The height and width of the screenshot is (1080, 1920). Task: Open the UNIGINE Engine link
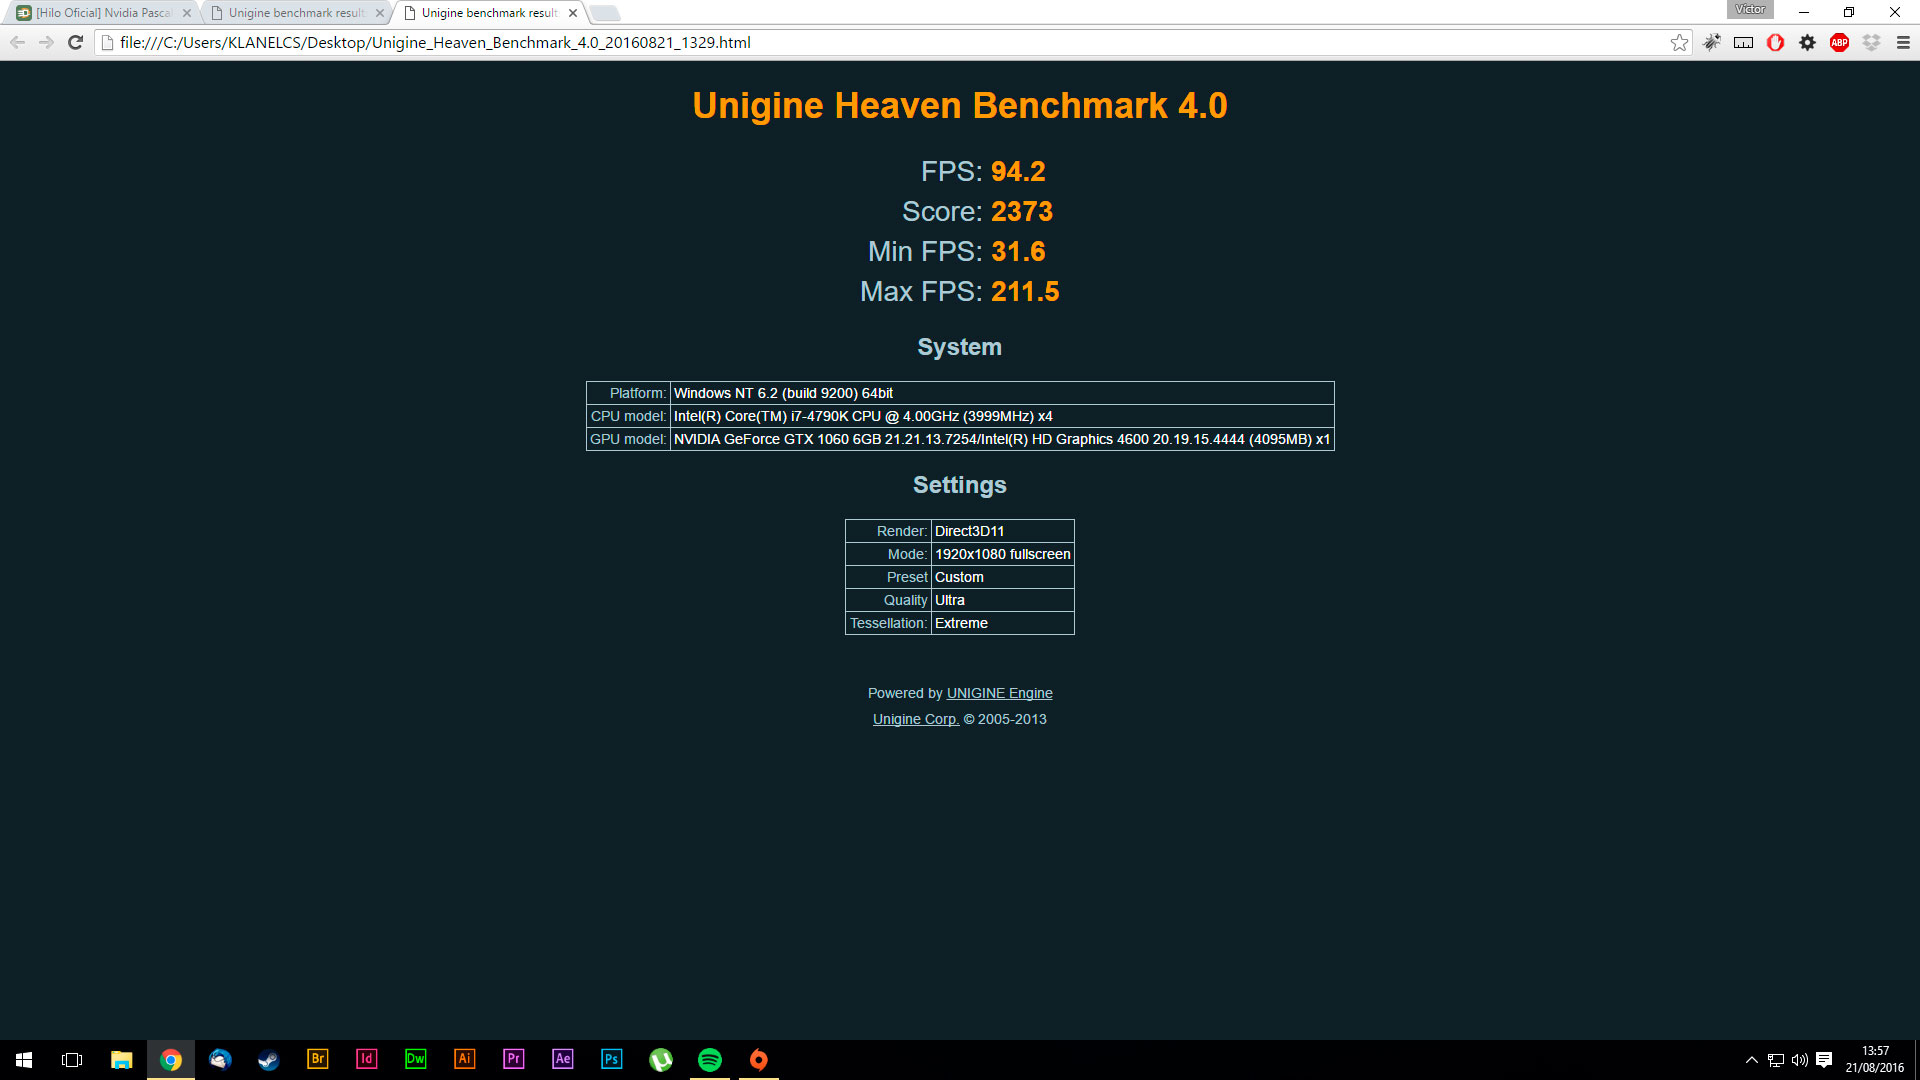pos(999,693)
